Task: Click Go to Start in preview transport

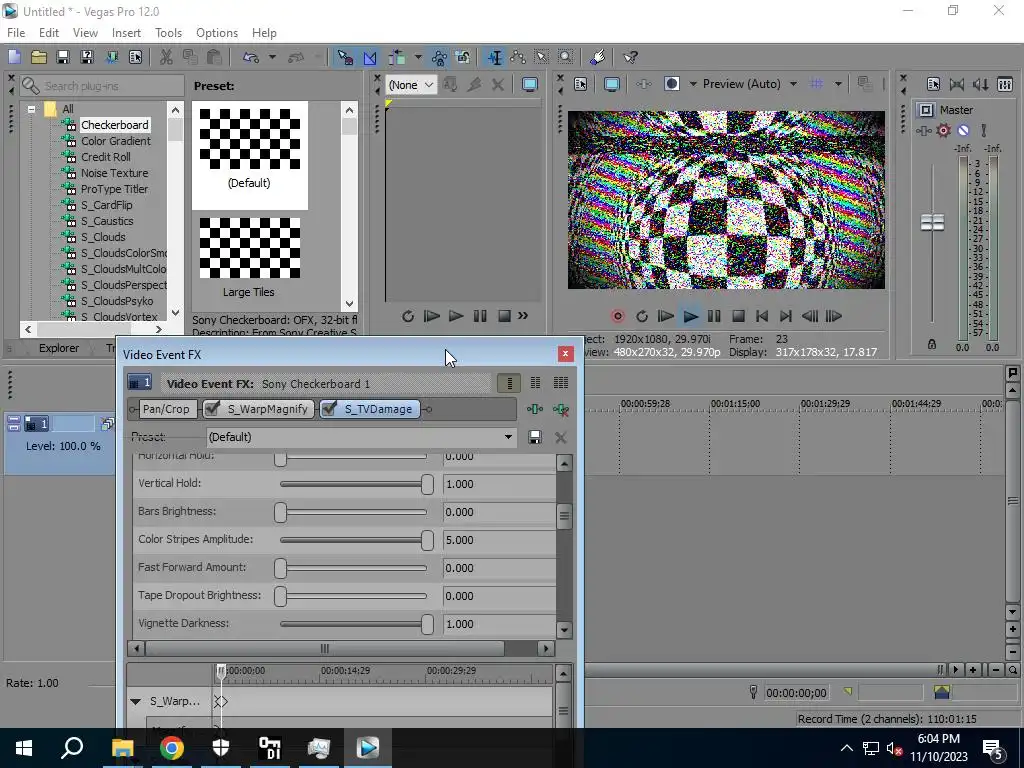Action: (762, 316)
